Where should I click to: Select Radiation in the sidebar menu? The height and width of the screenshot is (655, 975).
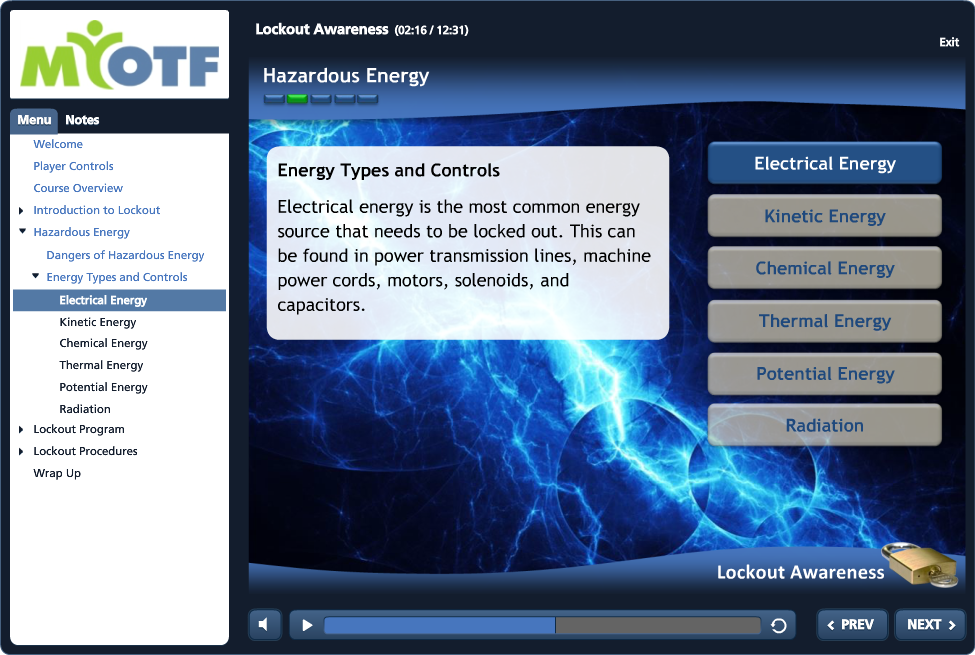pos(85,409)
